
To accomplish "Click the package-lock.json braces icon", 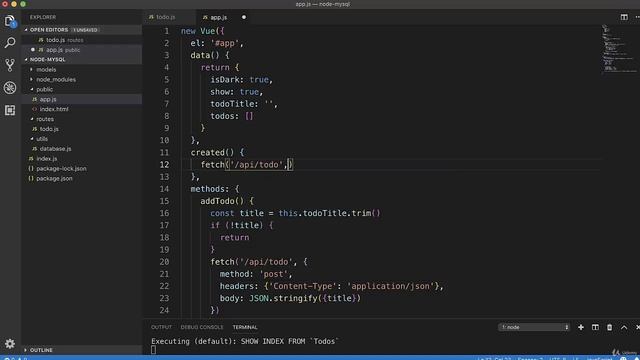I will click(31, 169).
